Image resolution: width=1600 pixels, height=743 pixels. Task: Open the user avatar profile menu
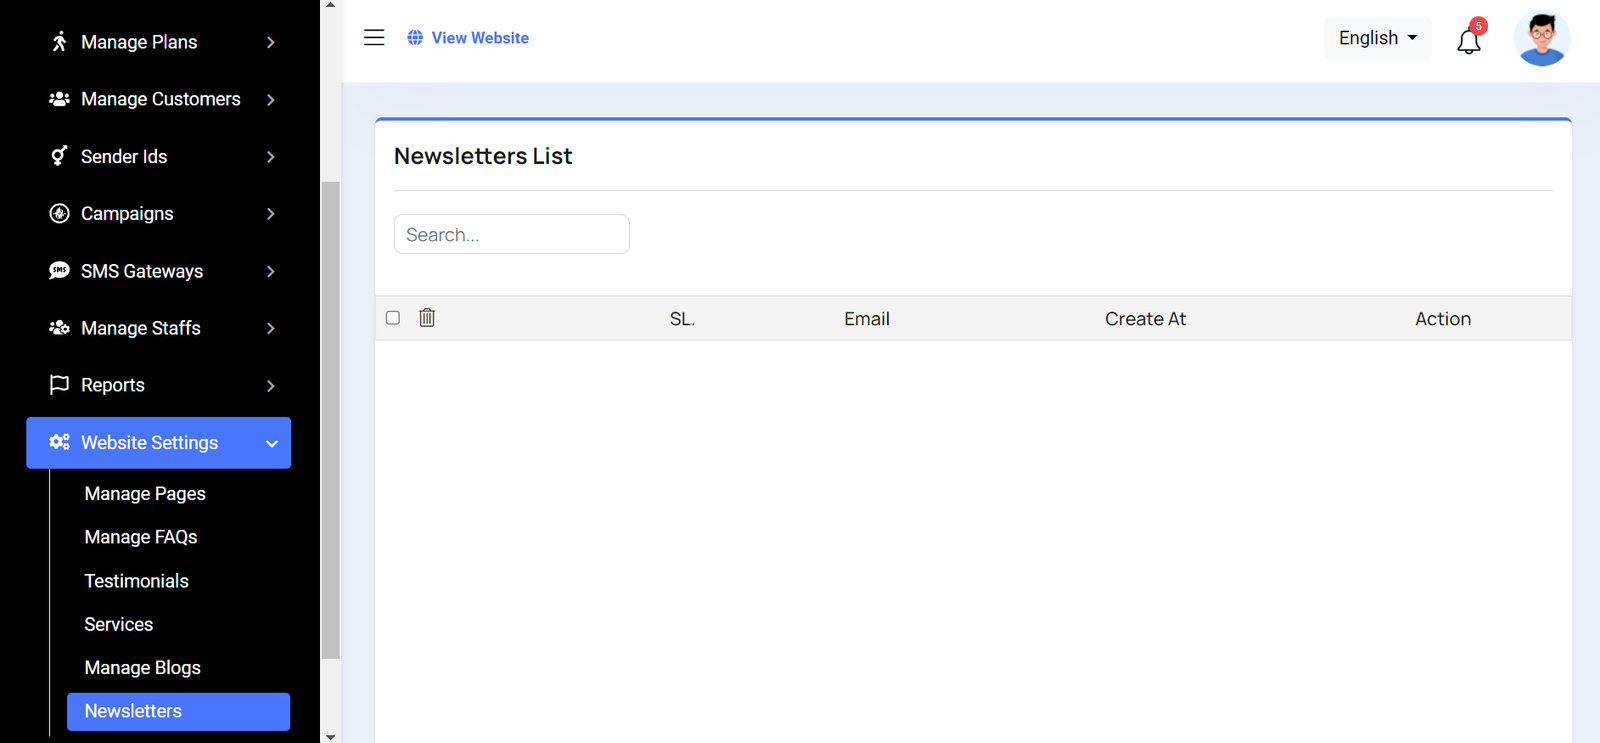[x=1542, y=38]
